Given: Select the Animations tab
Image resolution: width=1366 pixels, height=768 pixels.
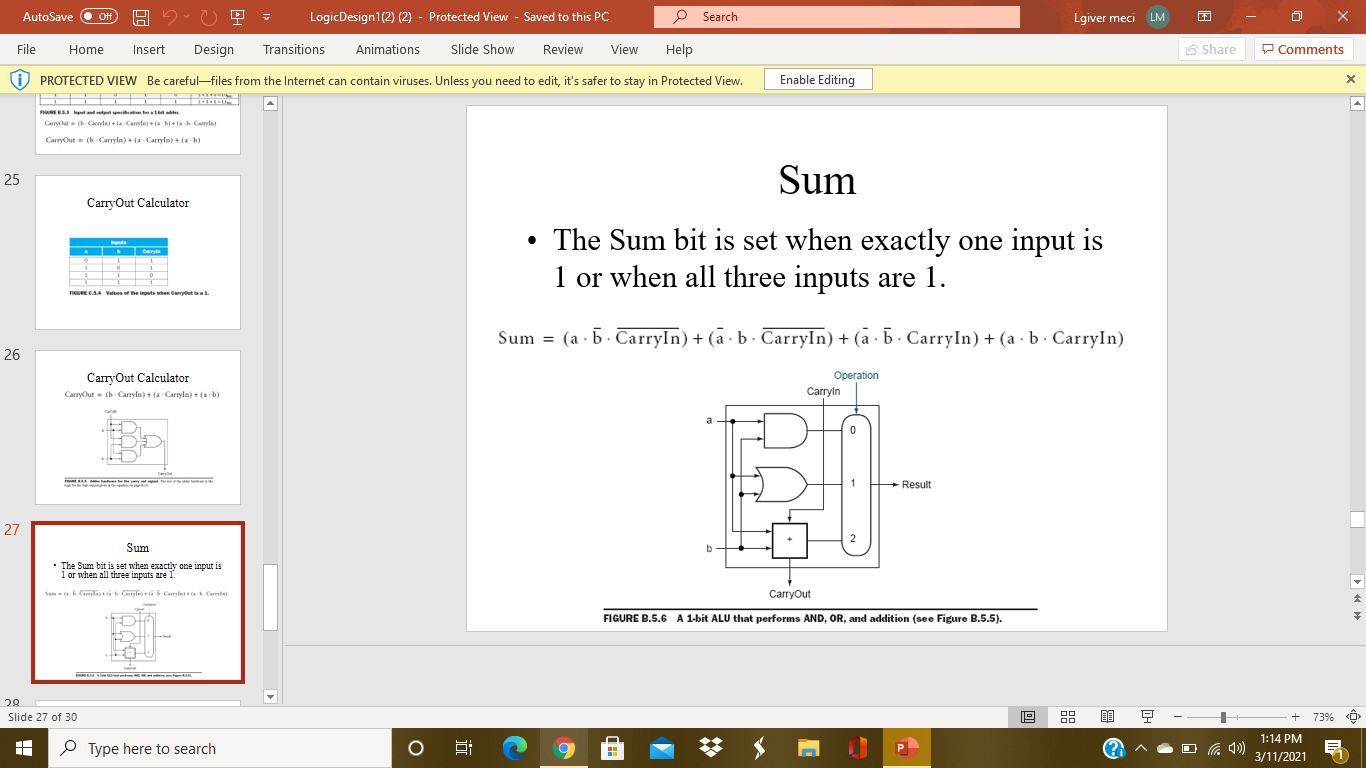Looking at the screenshot, I should click(388, 49).
